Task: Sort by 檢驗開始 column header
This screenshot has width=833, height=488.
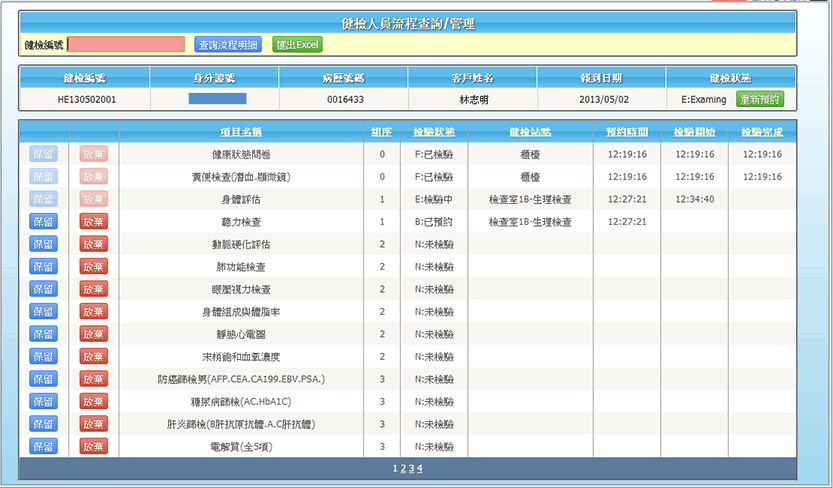Action: (x=694, y=132)
